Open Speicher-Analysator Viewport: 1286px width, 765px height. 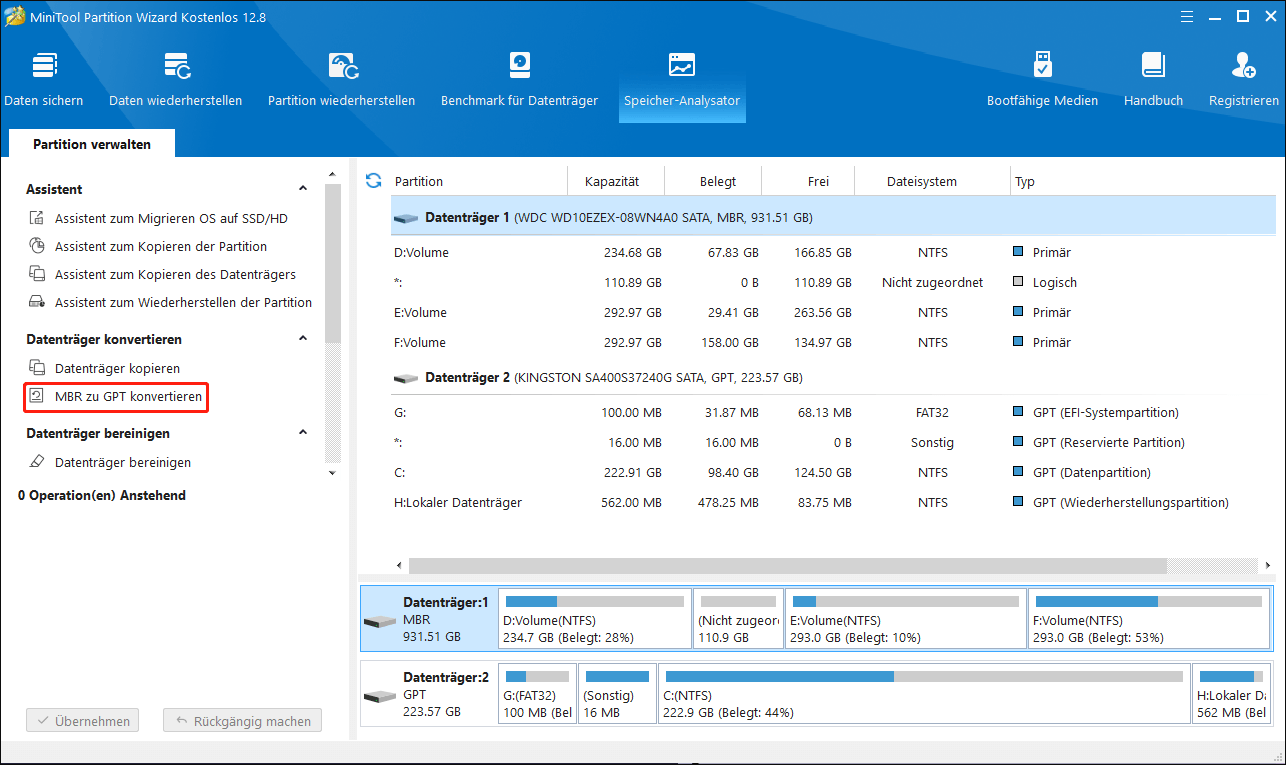[x=682, y=80]
